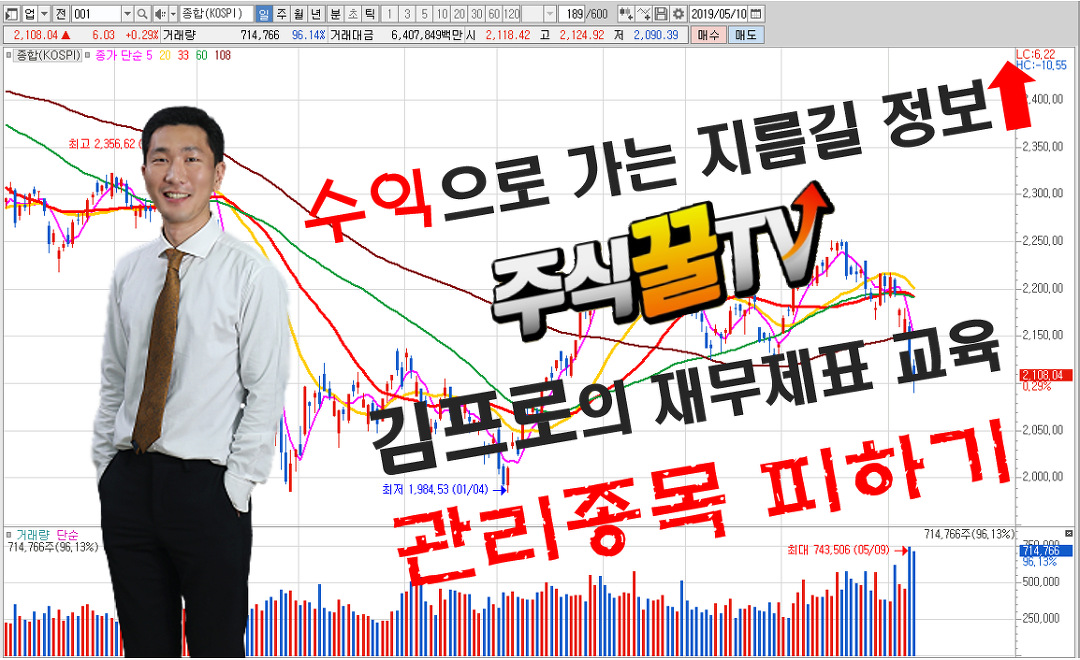Click small square beside 종합(KOSPI) legend
This screenshot has height=660, width=1080.
(x=8, y=55)
